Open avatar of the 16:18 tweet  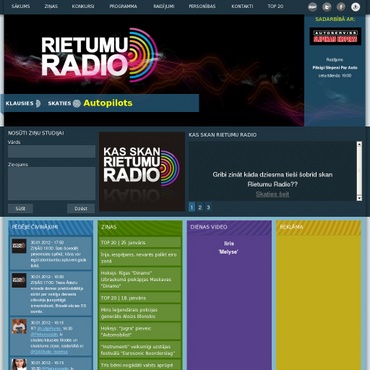[x=19, y=326]
